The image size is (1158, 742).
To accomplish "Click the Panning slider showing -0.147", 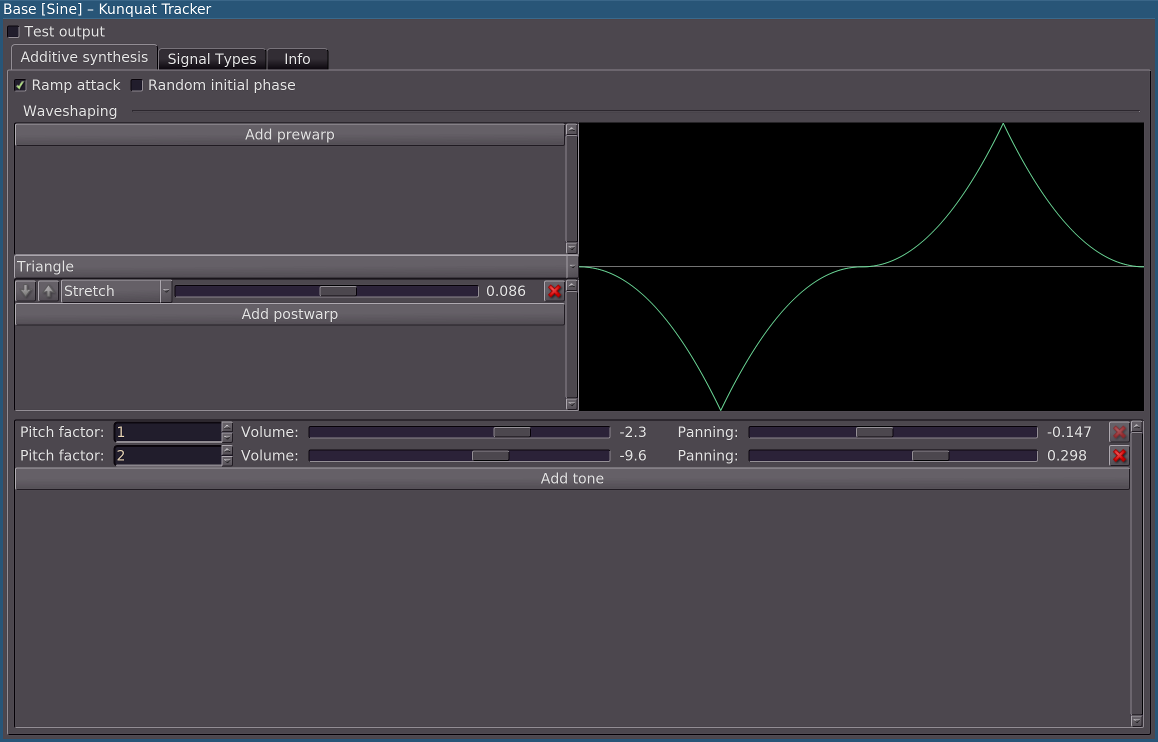I will click(893, 432).
